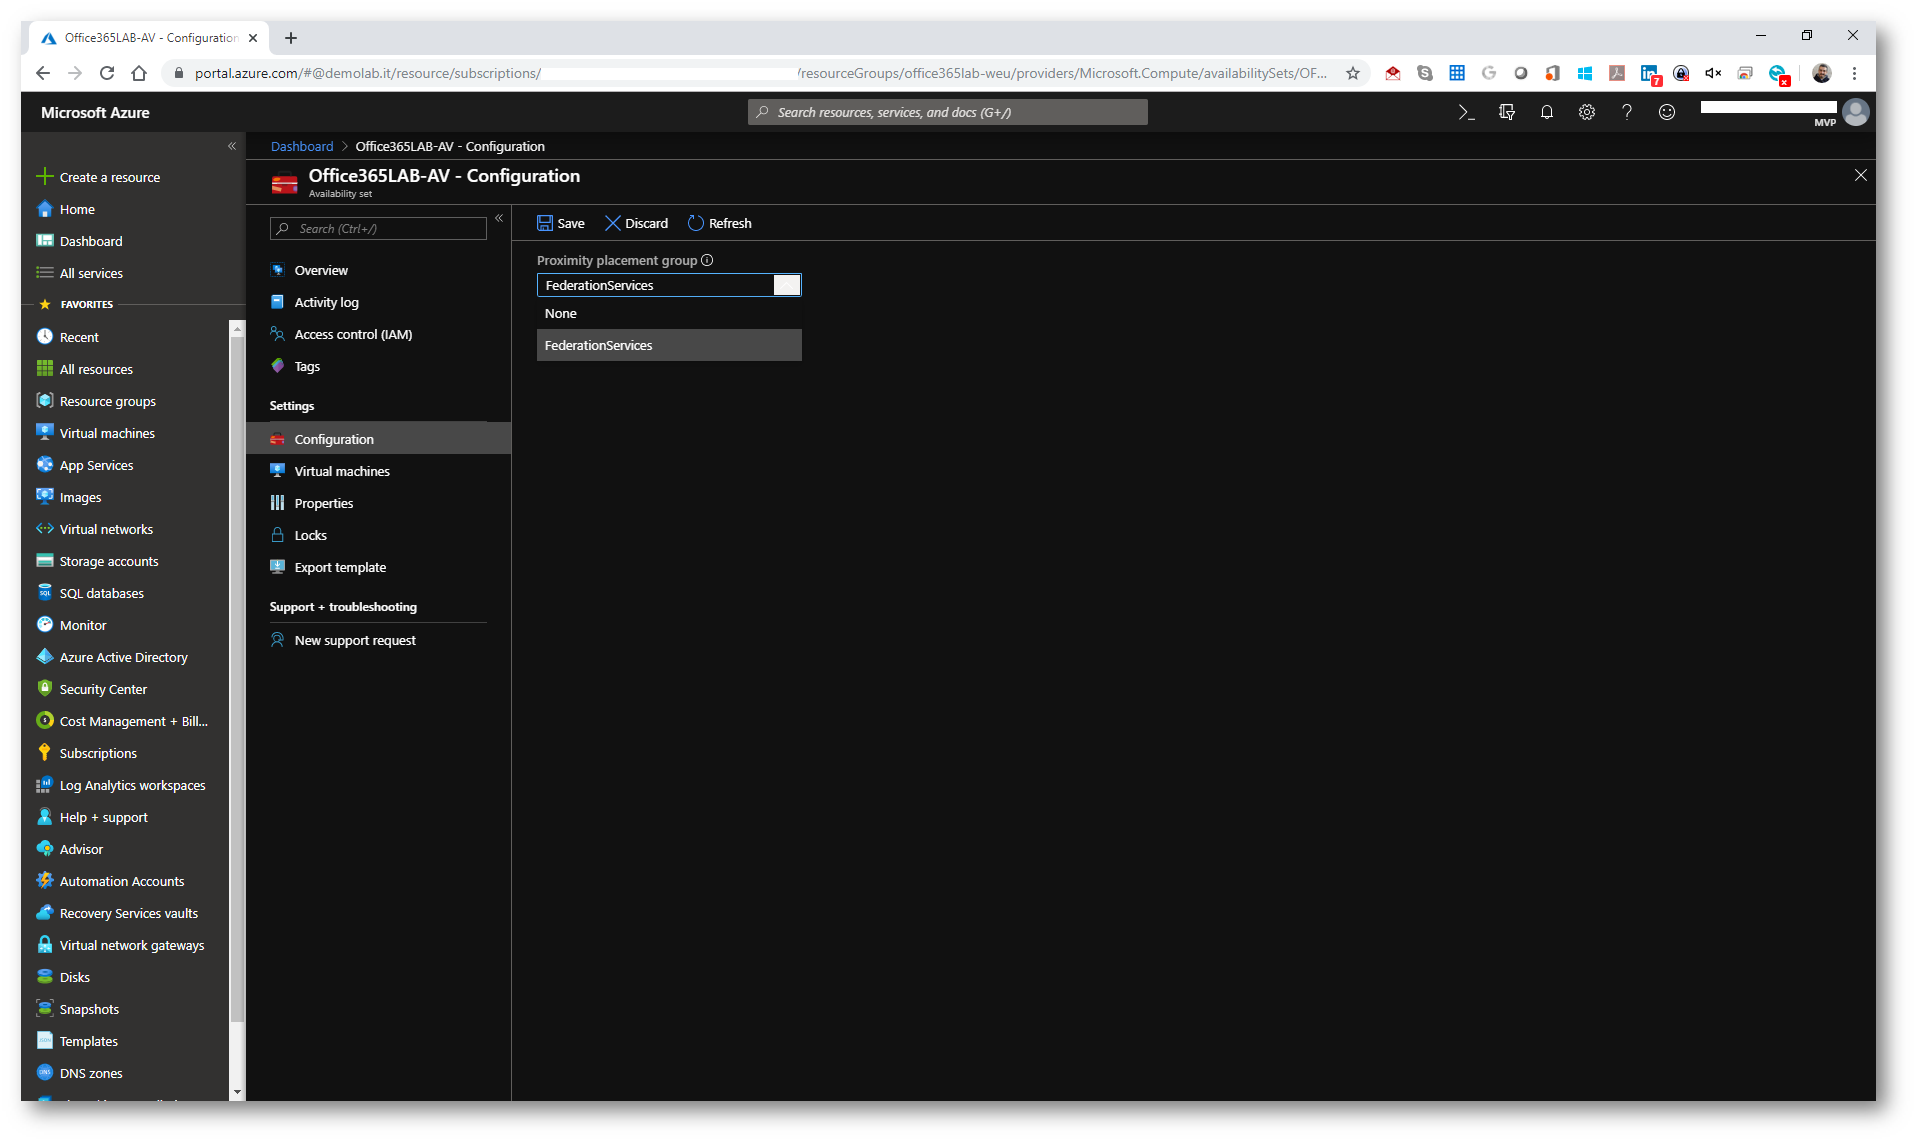Image resolution: width=1918 pixels, height=1143 pixels.
Task: Click Refresh circular arrow icon
Action: click(x=696, y=223)
